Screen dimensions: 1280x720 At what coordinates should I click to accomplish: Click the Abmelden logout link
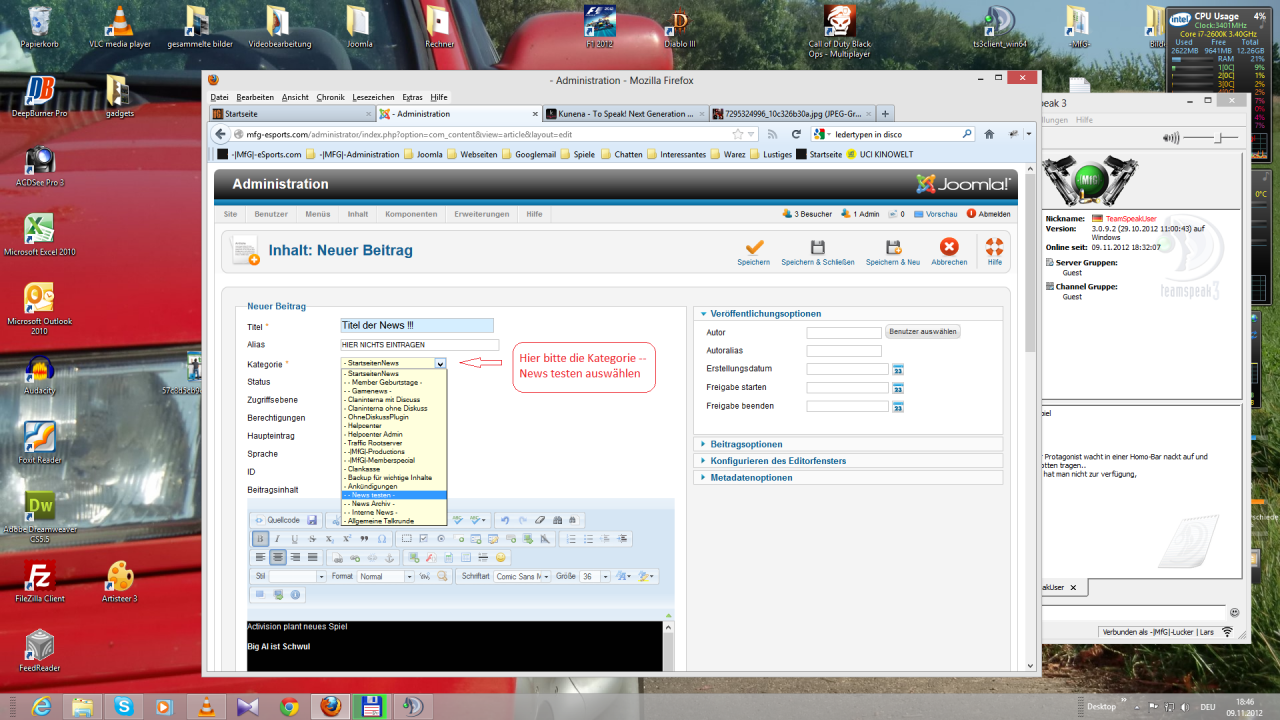click(994, 214)
